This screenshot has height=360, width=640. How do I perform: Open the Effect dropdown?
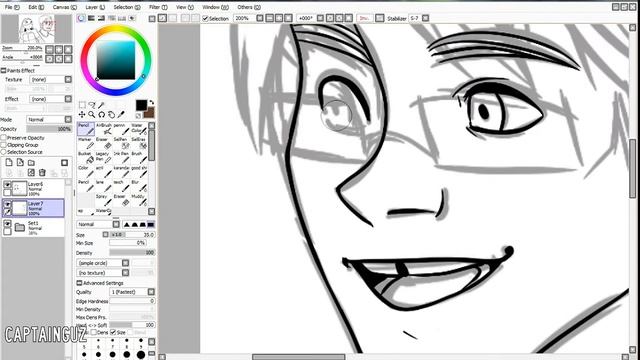pyautogui.click(x=51, y=99)
